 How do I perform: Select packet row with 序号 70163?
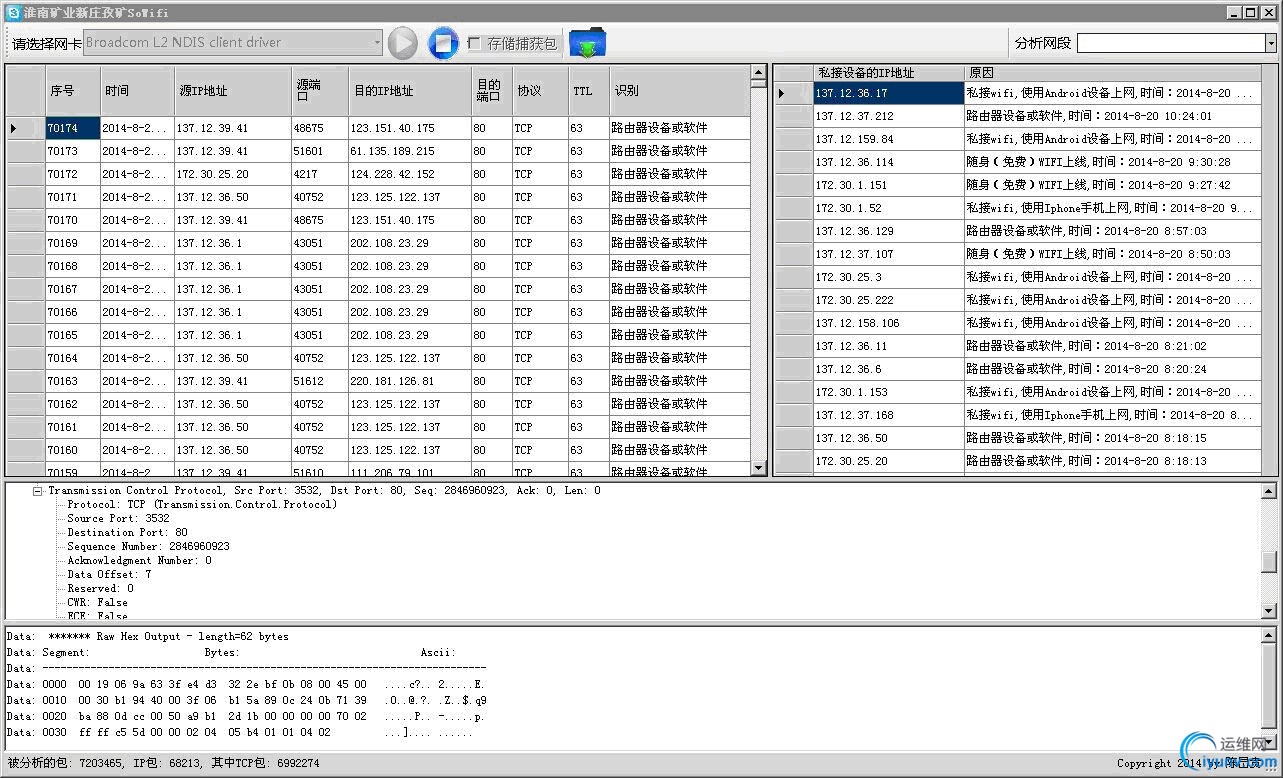click(378, 381)
